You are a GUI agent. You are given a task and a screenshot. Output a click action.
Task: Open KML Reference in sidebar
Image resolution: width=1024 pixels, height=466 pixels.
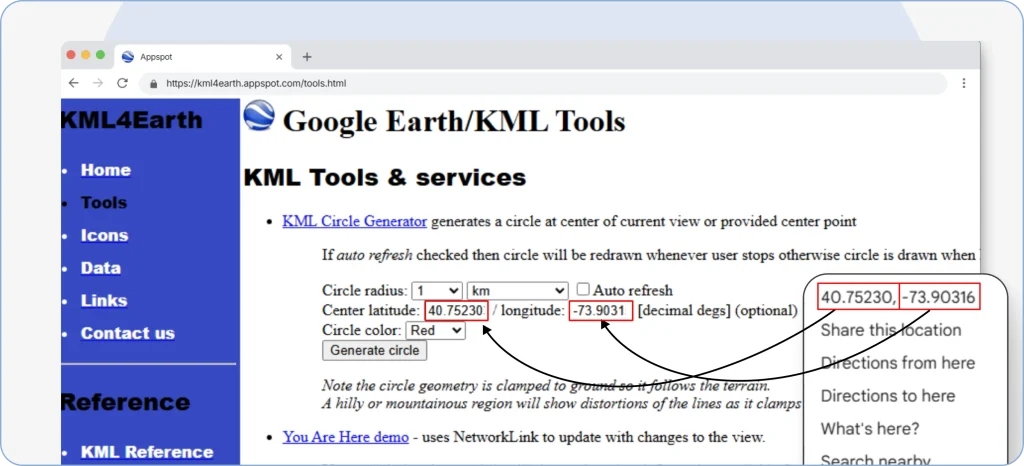point(147,452)
